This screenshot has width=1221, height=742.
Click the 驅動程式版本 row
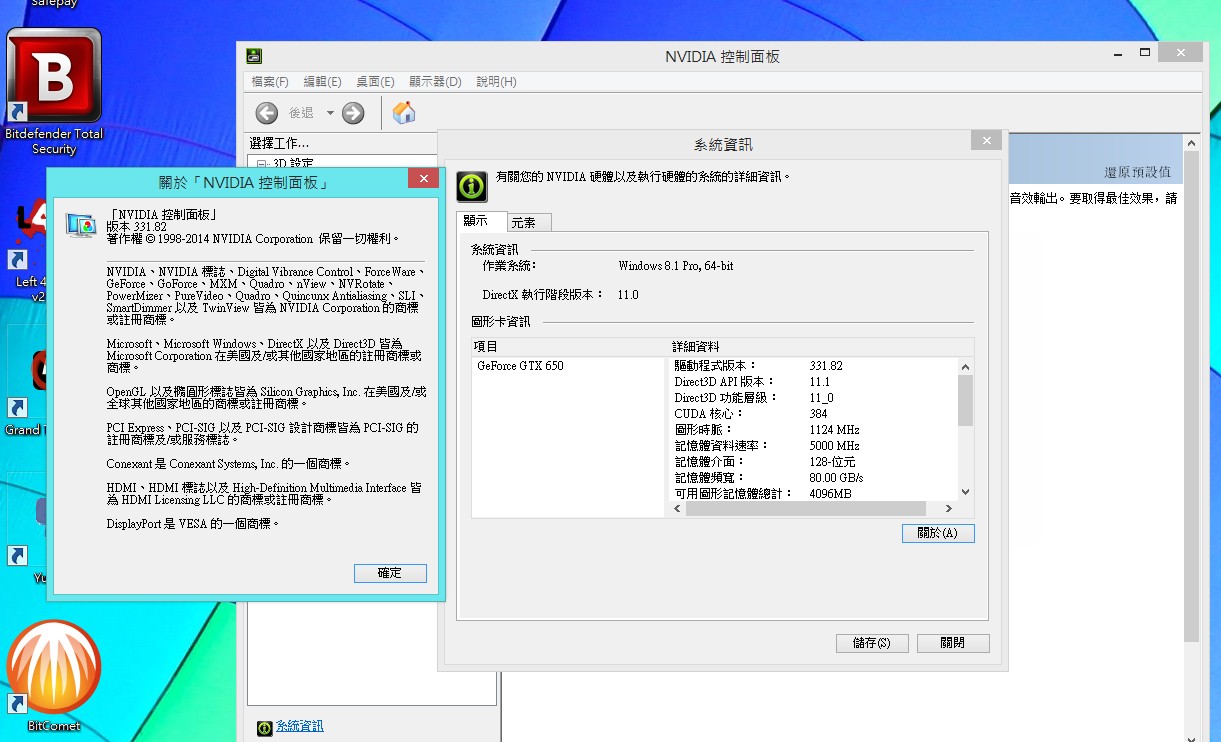pyautogui.click(x=812, y=366)
